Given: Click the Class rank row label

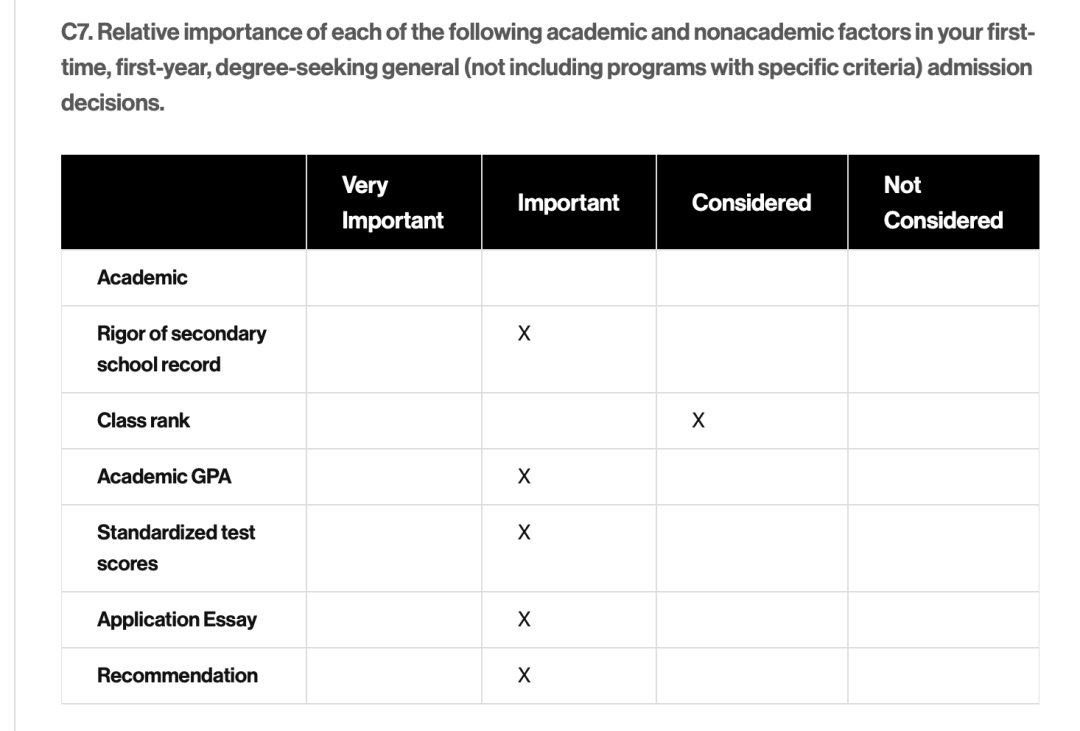Looking at the screenshot, I should (143, 420).
